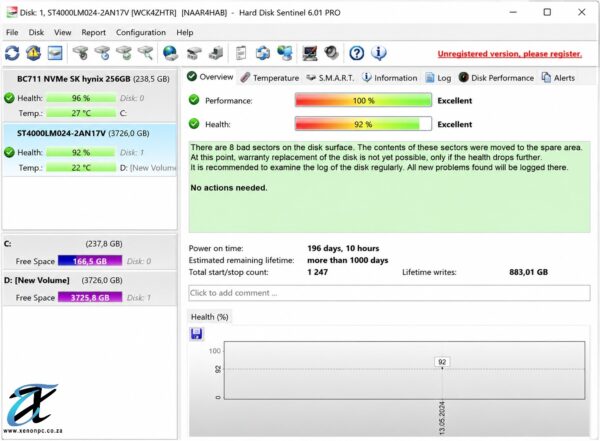Viewport: 600px width, 441px height.
Task: Click the 'No actions needed.' text
Action: [229, 188]
